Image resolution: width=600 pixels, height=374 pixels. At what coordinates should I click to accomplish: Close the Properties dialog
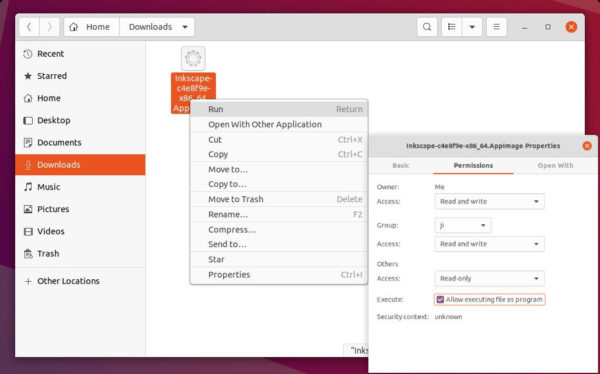[587, 146]
